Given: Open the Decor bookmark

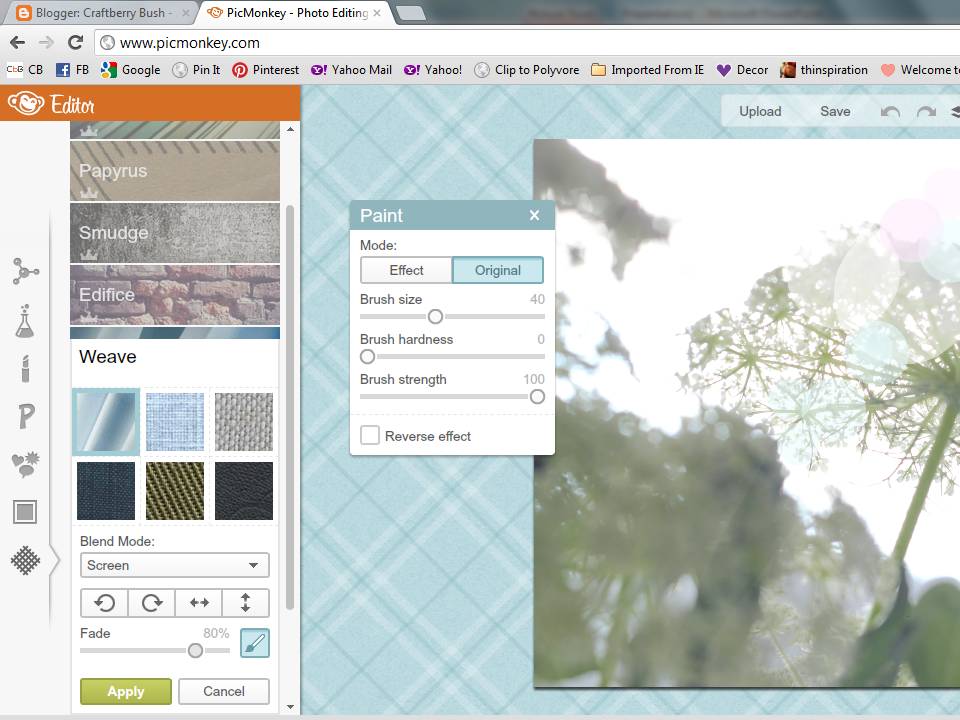Looking at the screenshot, I should tap(742, 70).
